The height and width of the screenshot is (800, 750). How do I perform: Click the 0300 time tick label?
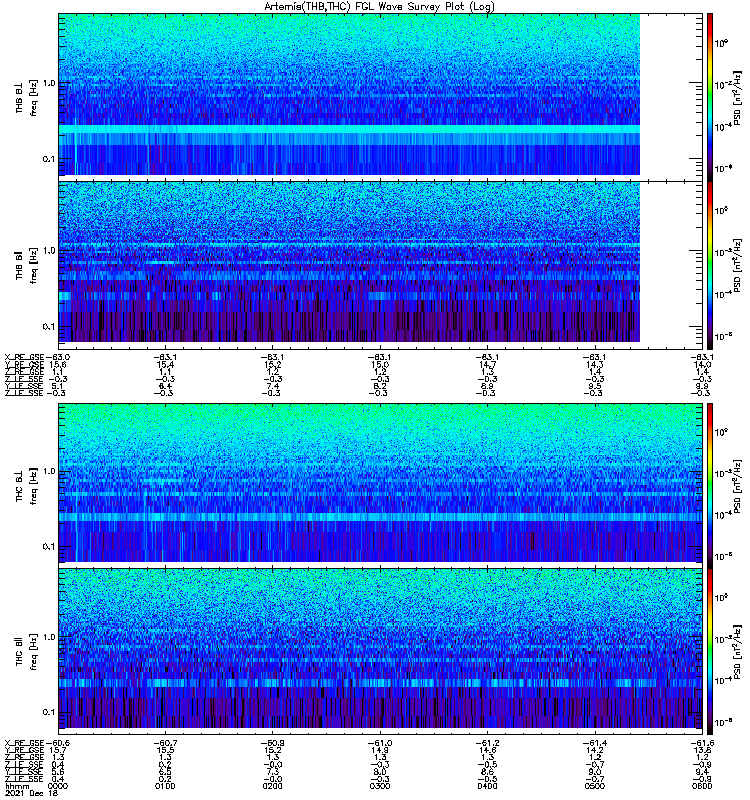(380, 786)
